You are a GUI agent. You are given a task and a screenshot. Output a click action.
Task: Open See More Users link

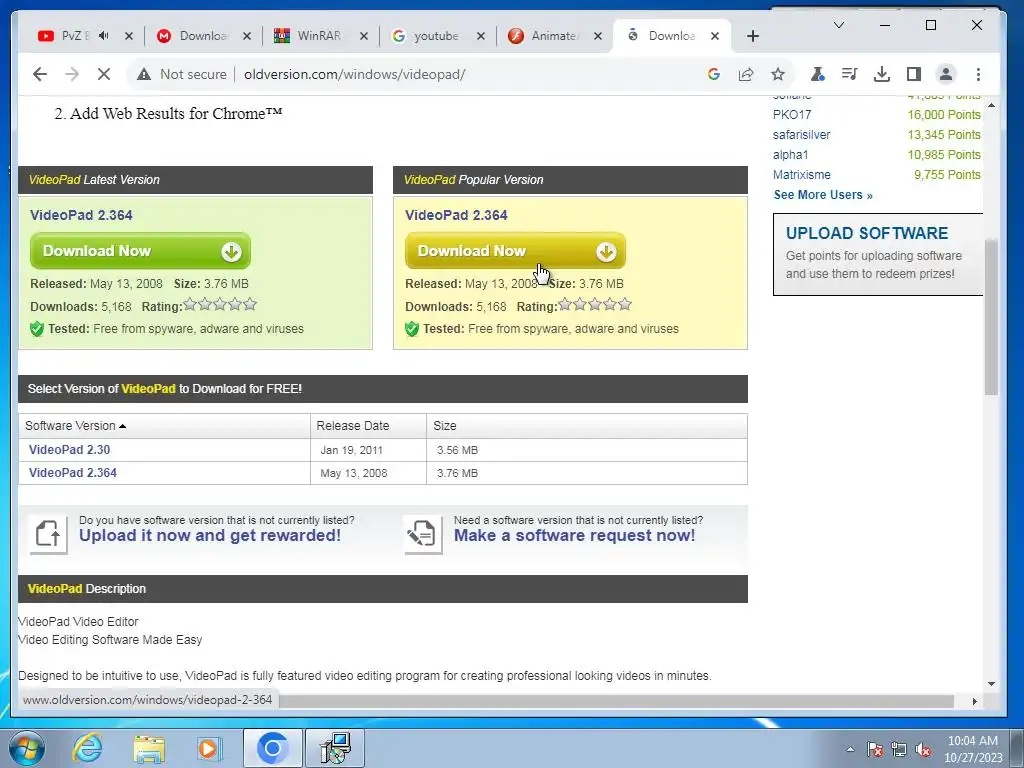pyautogui.click(x=823, y=195)
